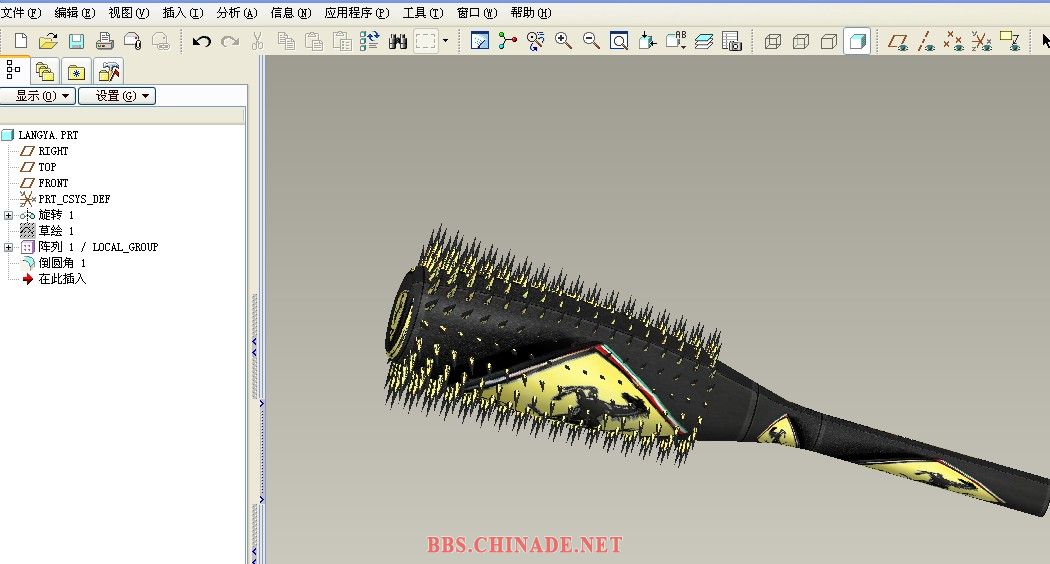
Task: Select the 倒圆角 1 feature in tree
Action: pos(62,263)
